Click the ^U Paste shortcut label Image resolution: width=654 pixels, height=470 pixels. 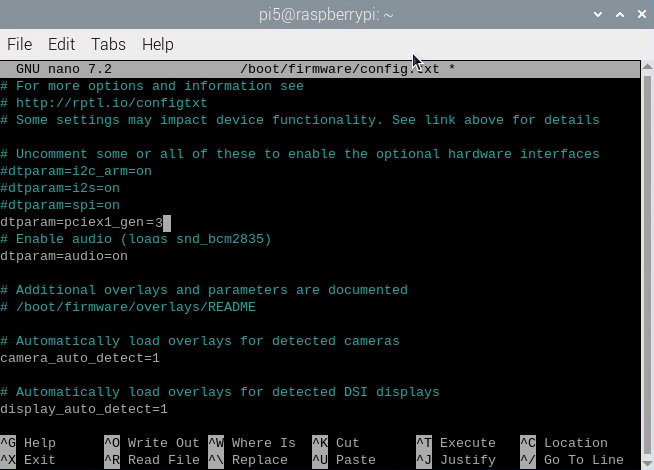click(x=344, y=460)
